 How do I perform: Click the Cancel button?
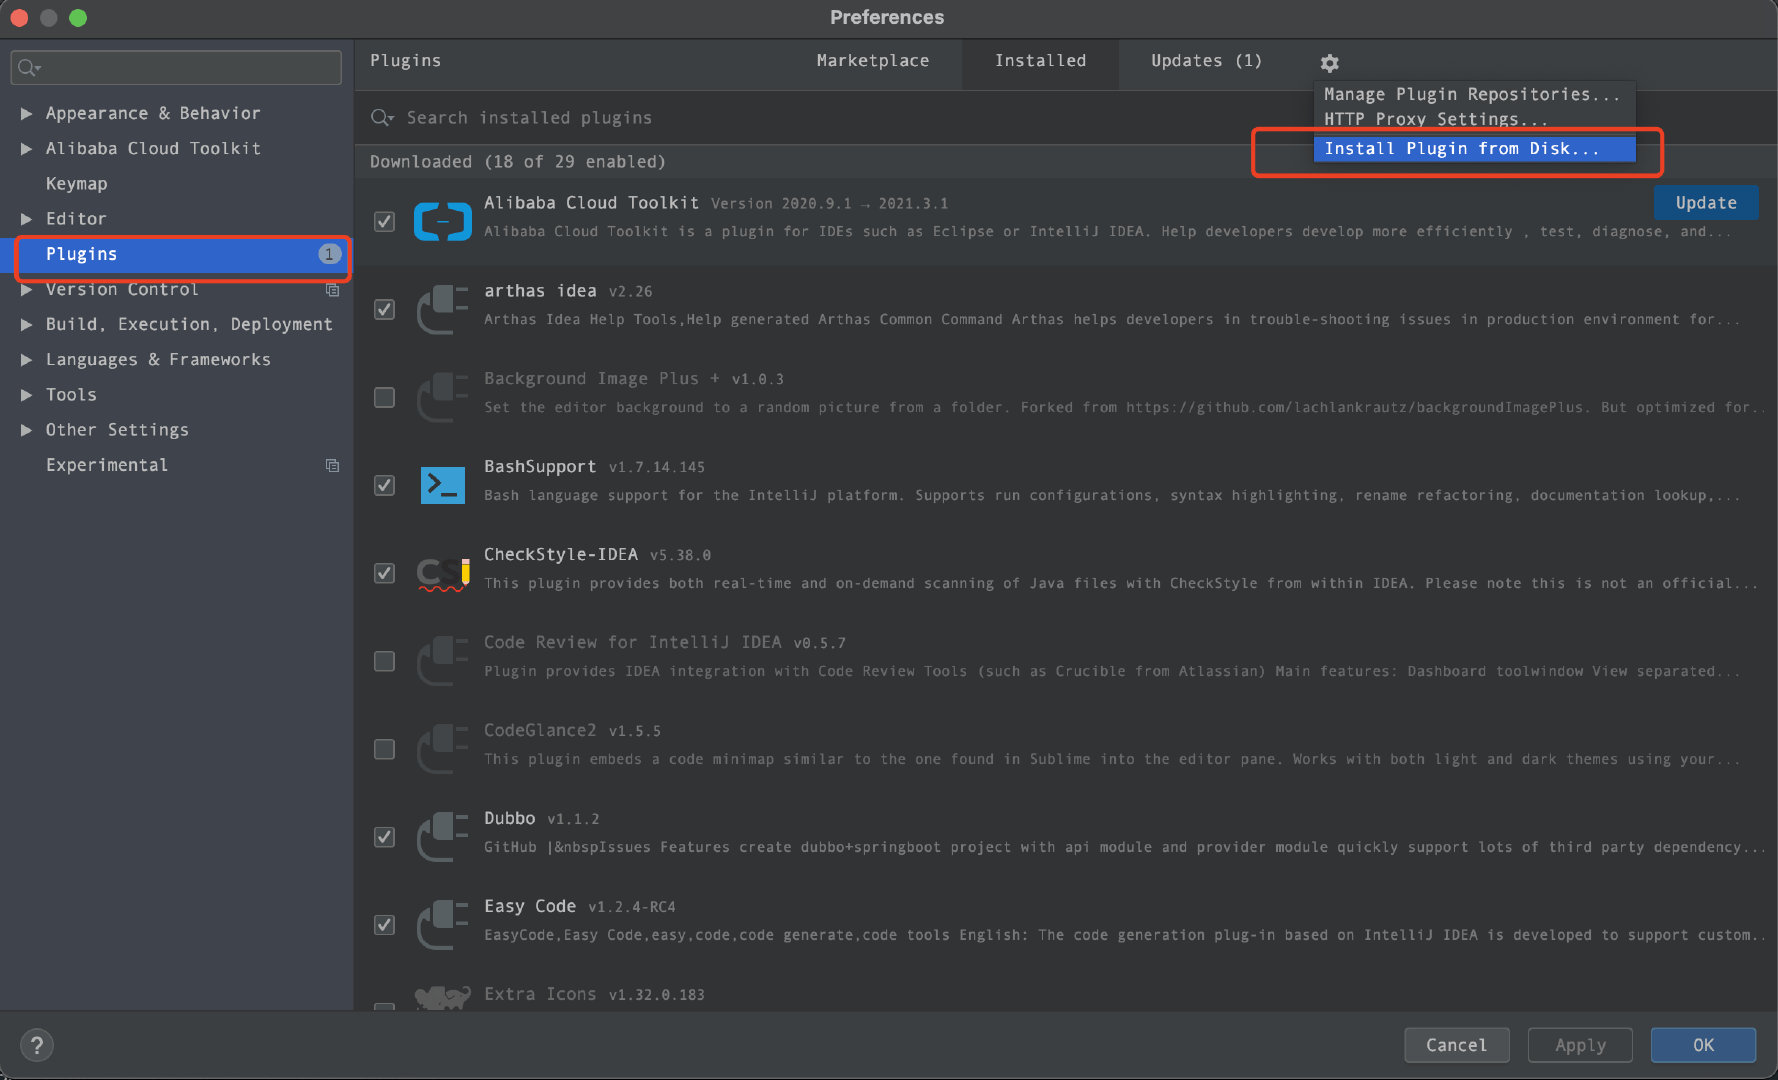(x=1456, y=1045)
